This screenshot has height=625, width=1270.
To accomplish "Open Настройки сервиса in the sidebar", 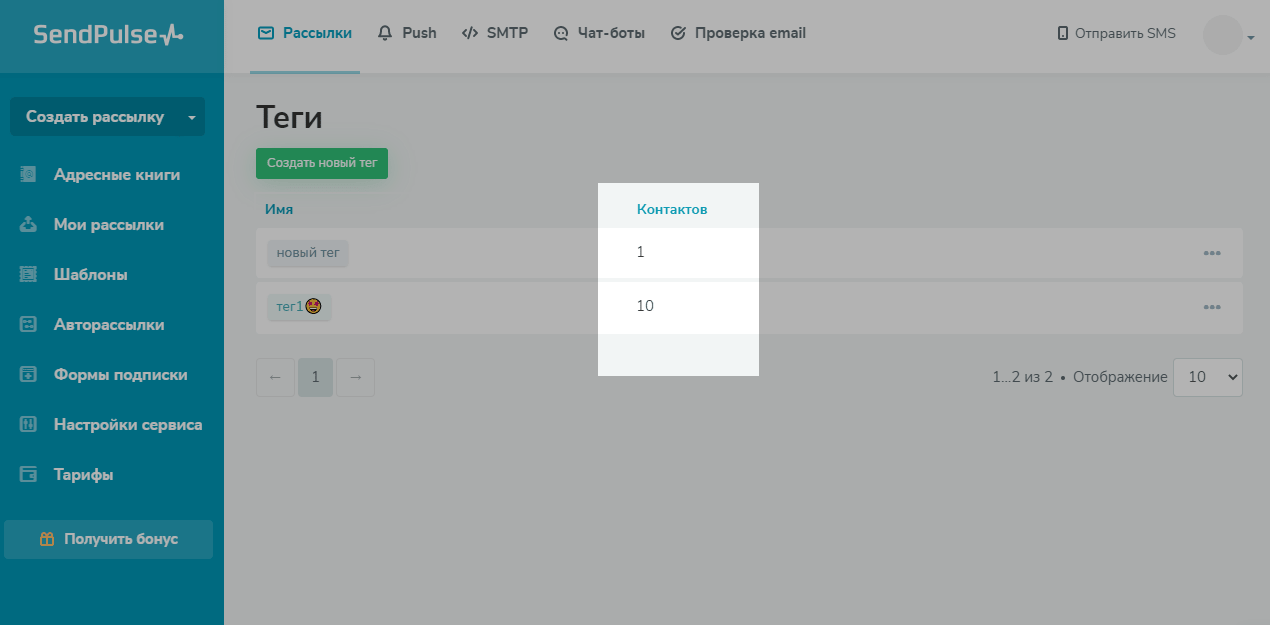I will pyautogui.click(x=127, y=425).
